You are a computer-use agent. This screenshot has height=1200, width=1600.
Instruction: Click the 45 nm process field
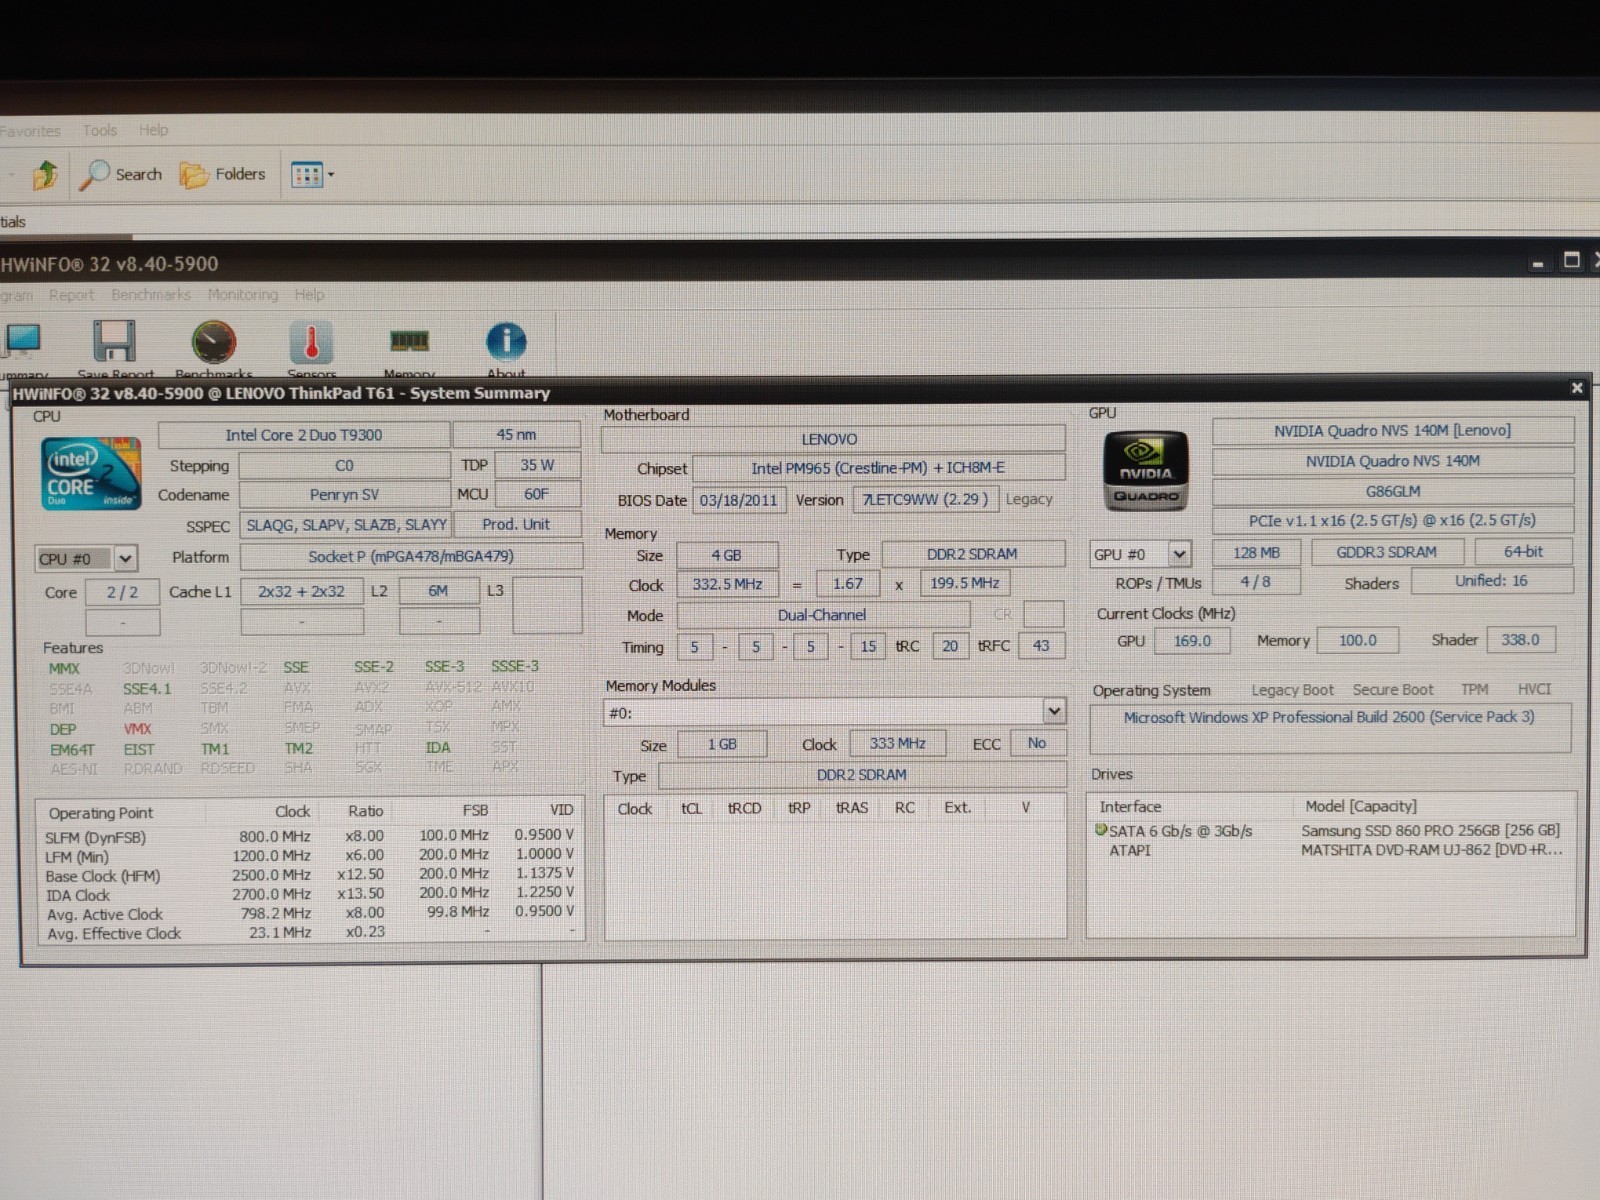coord(516,435)
